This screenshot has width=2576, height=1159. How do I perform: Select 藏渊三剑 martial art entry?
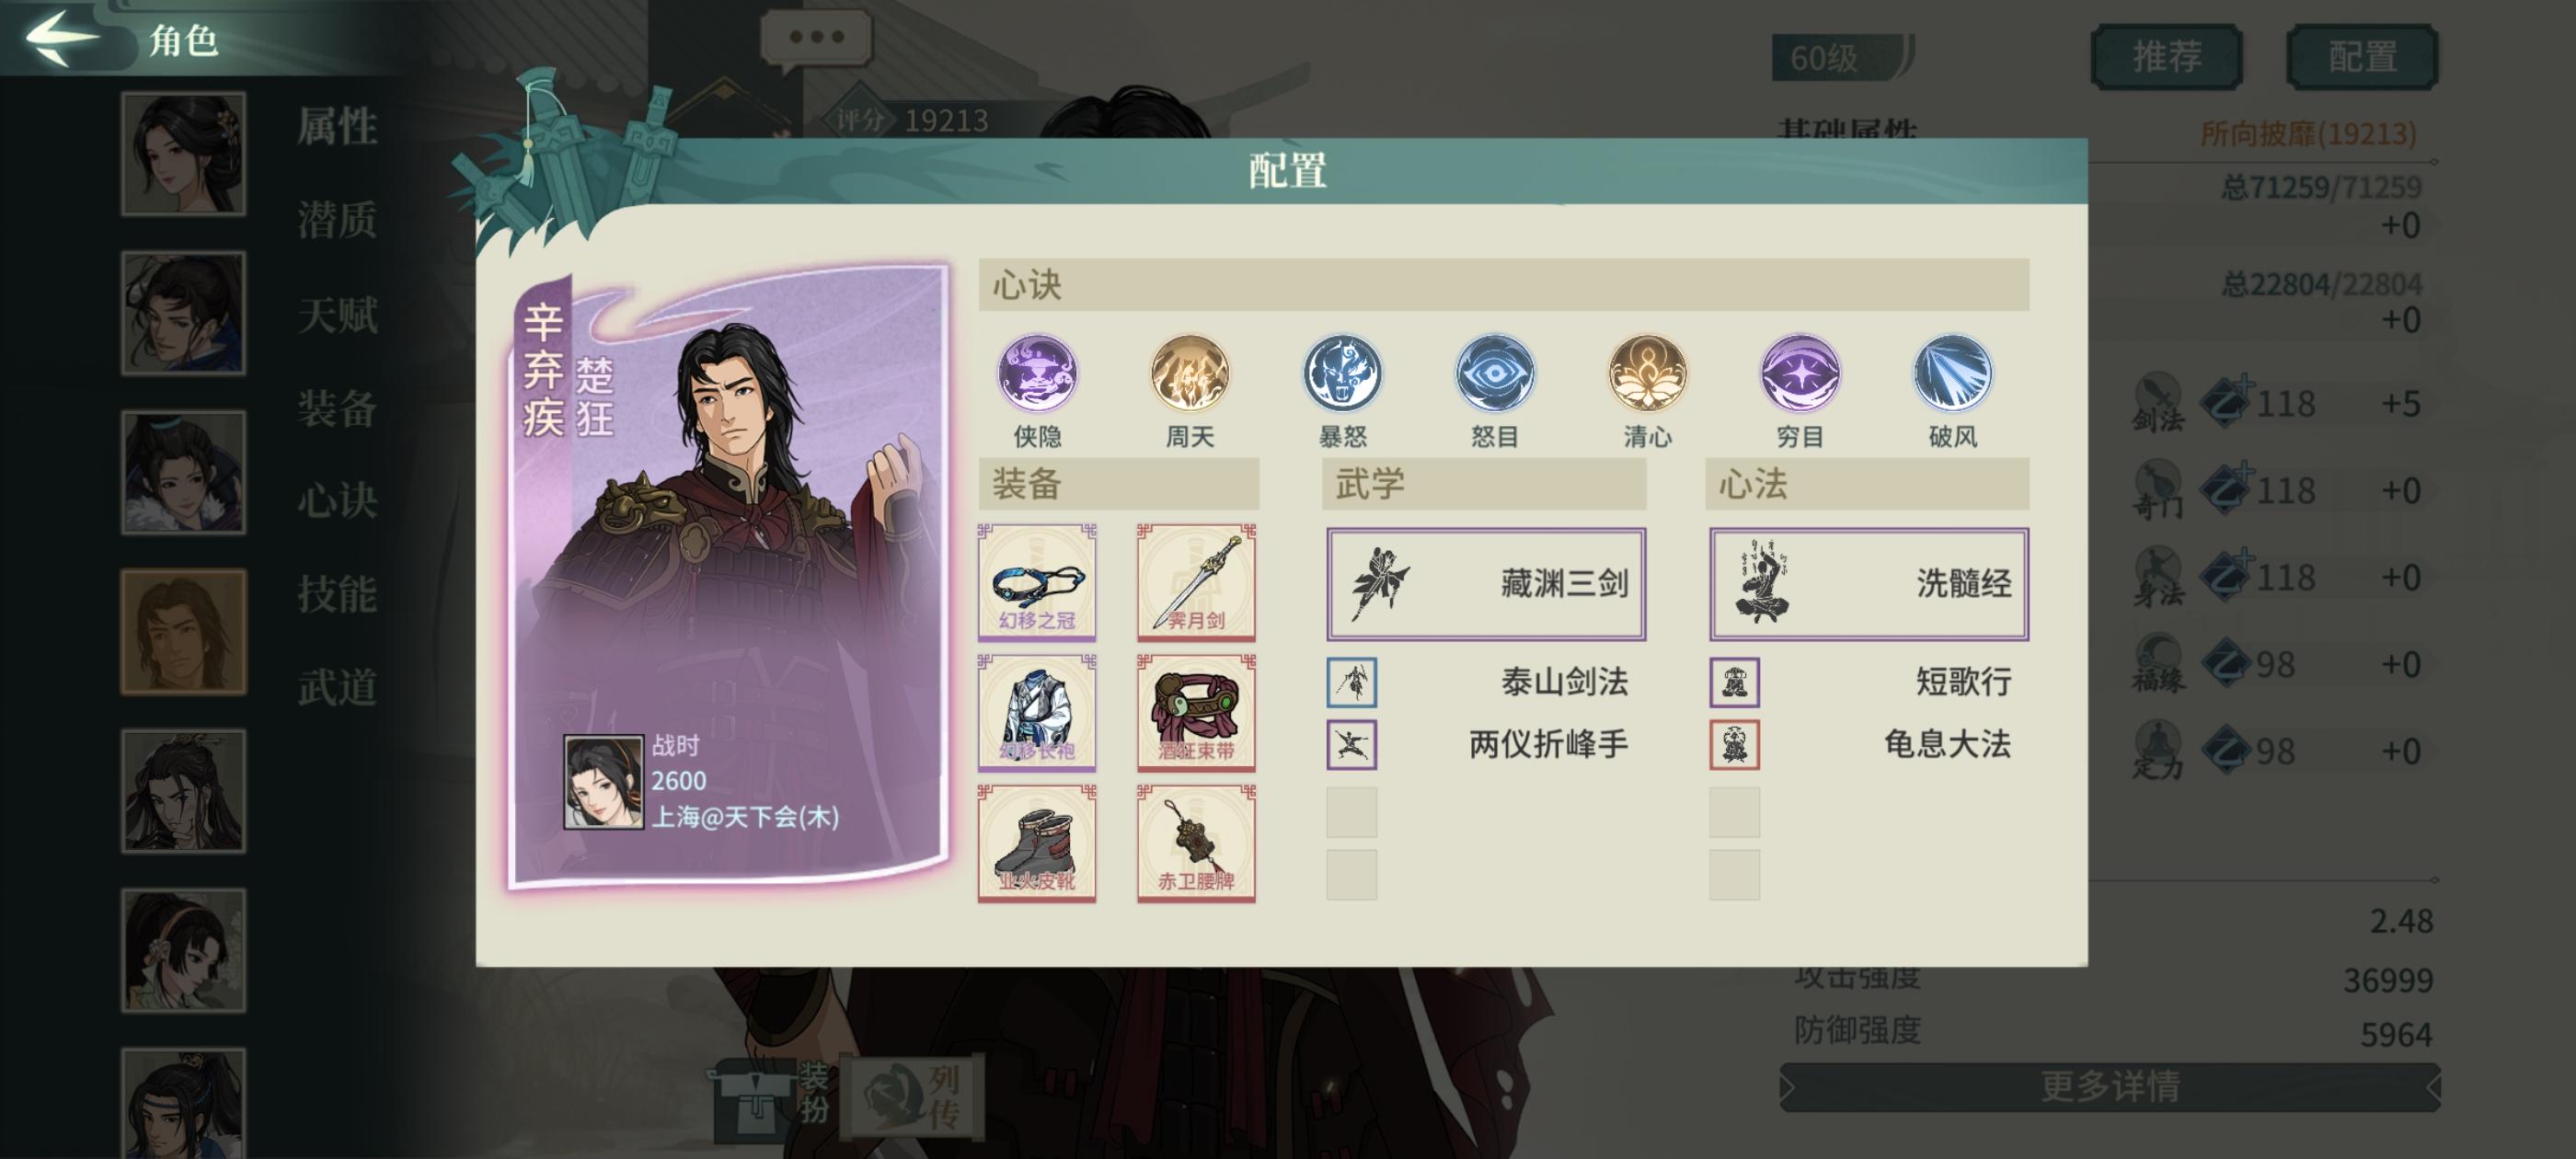click(1485, 584)
